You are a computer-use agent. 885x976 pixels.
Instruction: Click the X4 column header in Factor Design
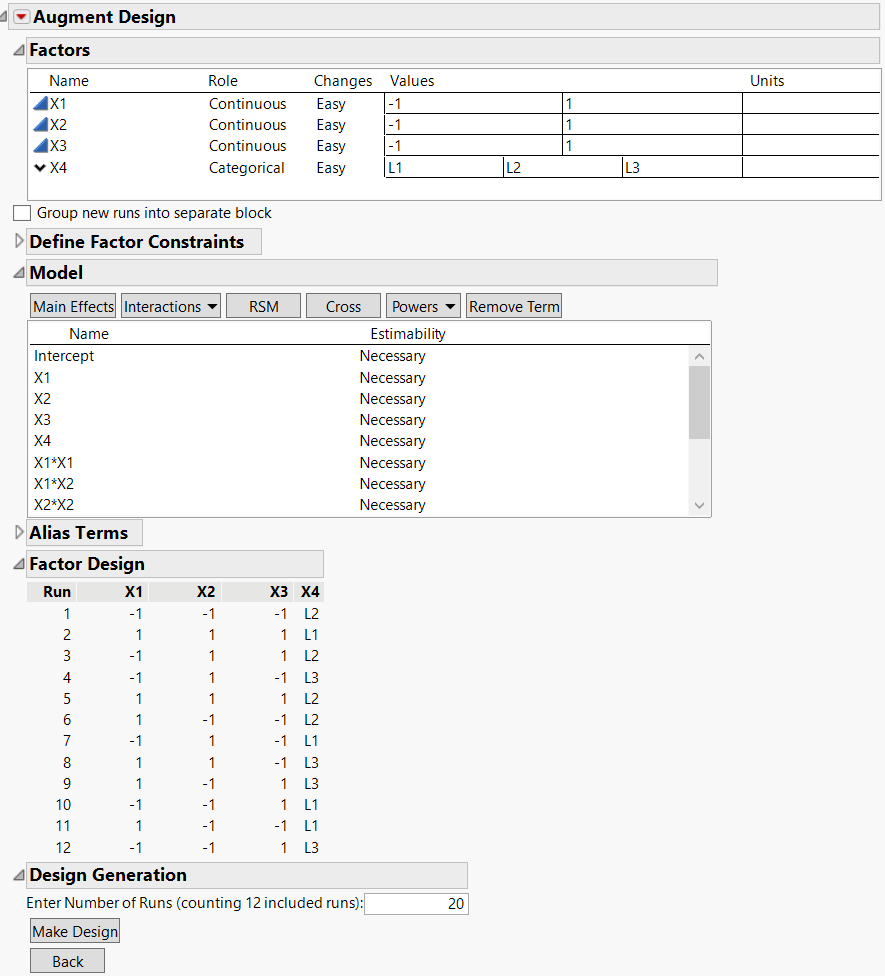[309, 592]
